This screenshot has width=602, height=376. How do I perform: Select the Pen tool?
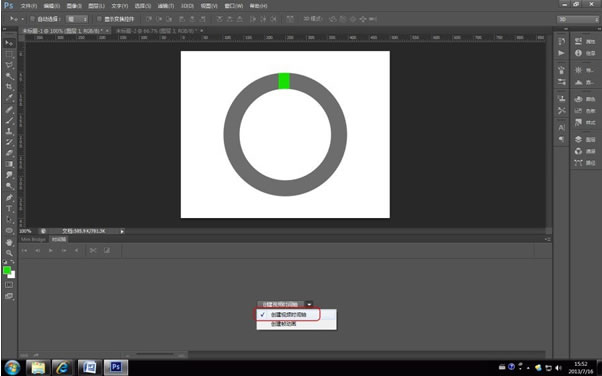click(9, 197)
